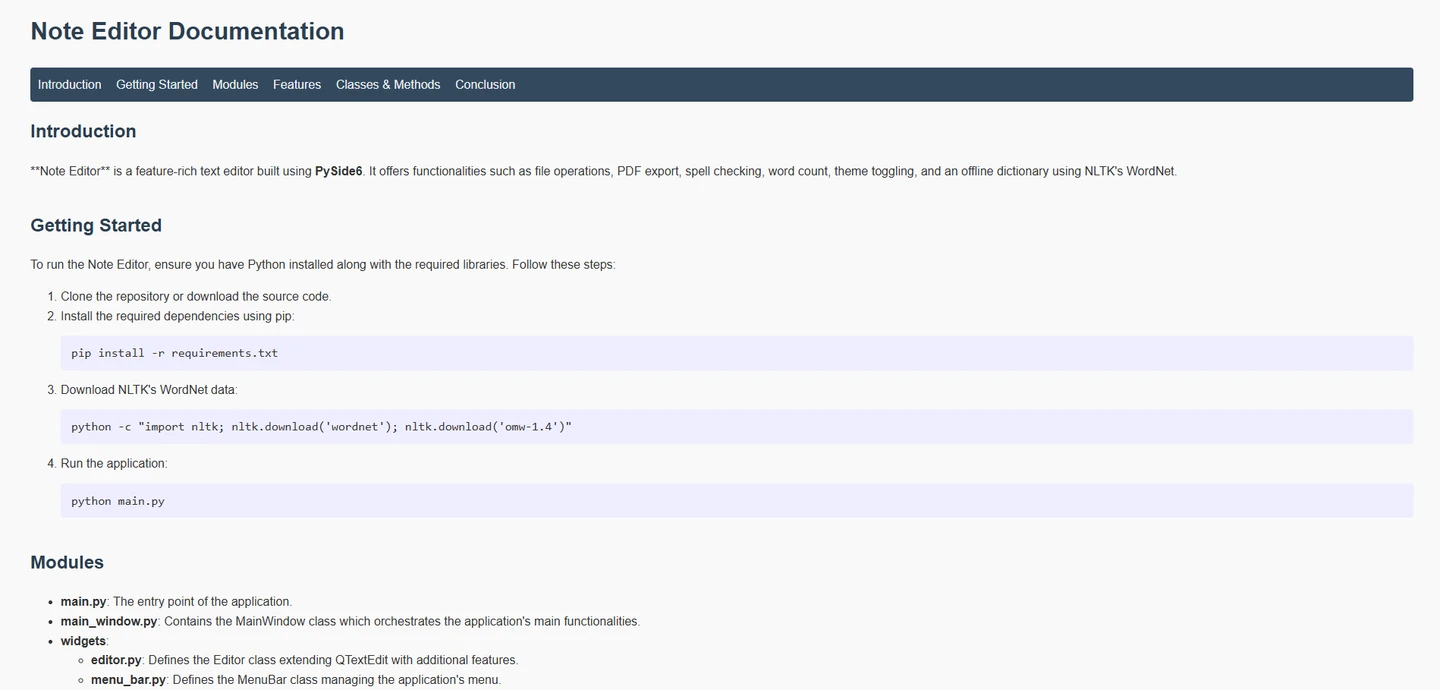Click the main_window.py module list entry
This screenshot has width=1440, height=690.
pyautogui.click(x=350, y=621)
